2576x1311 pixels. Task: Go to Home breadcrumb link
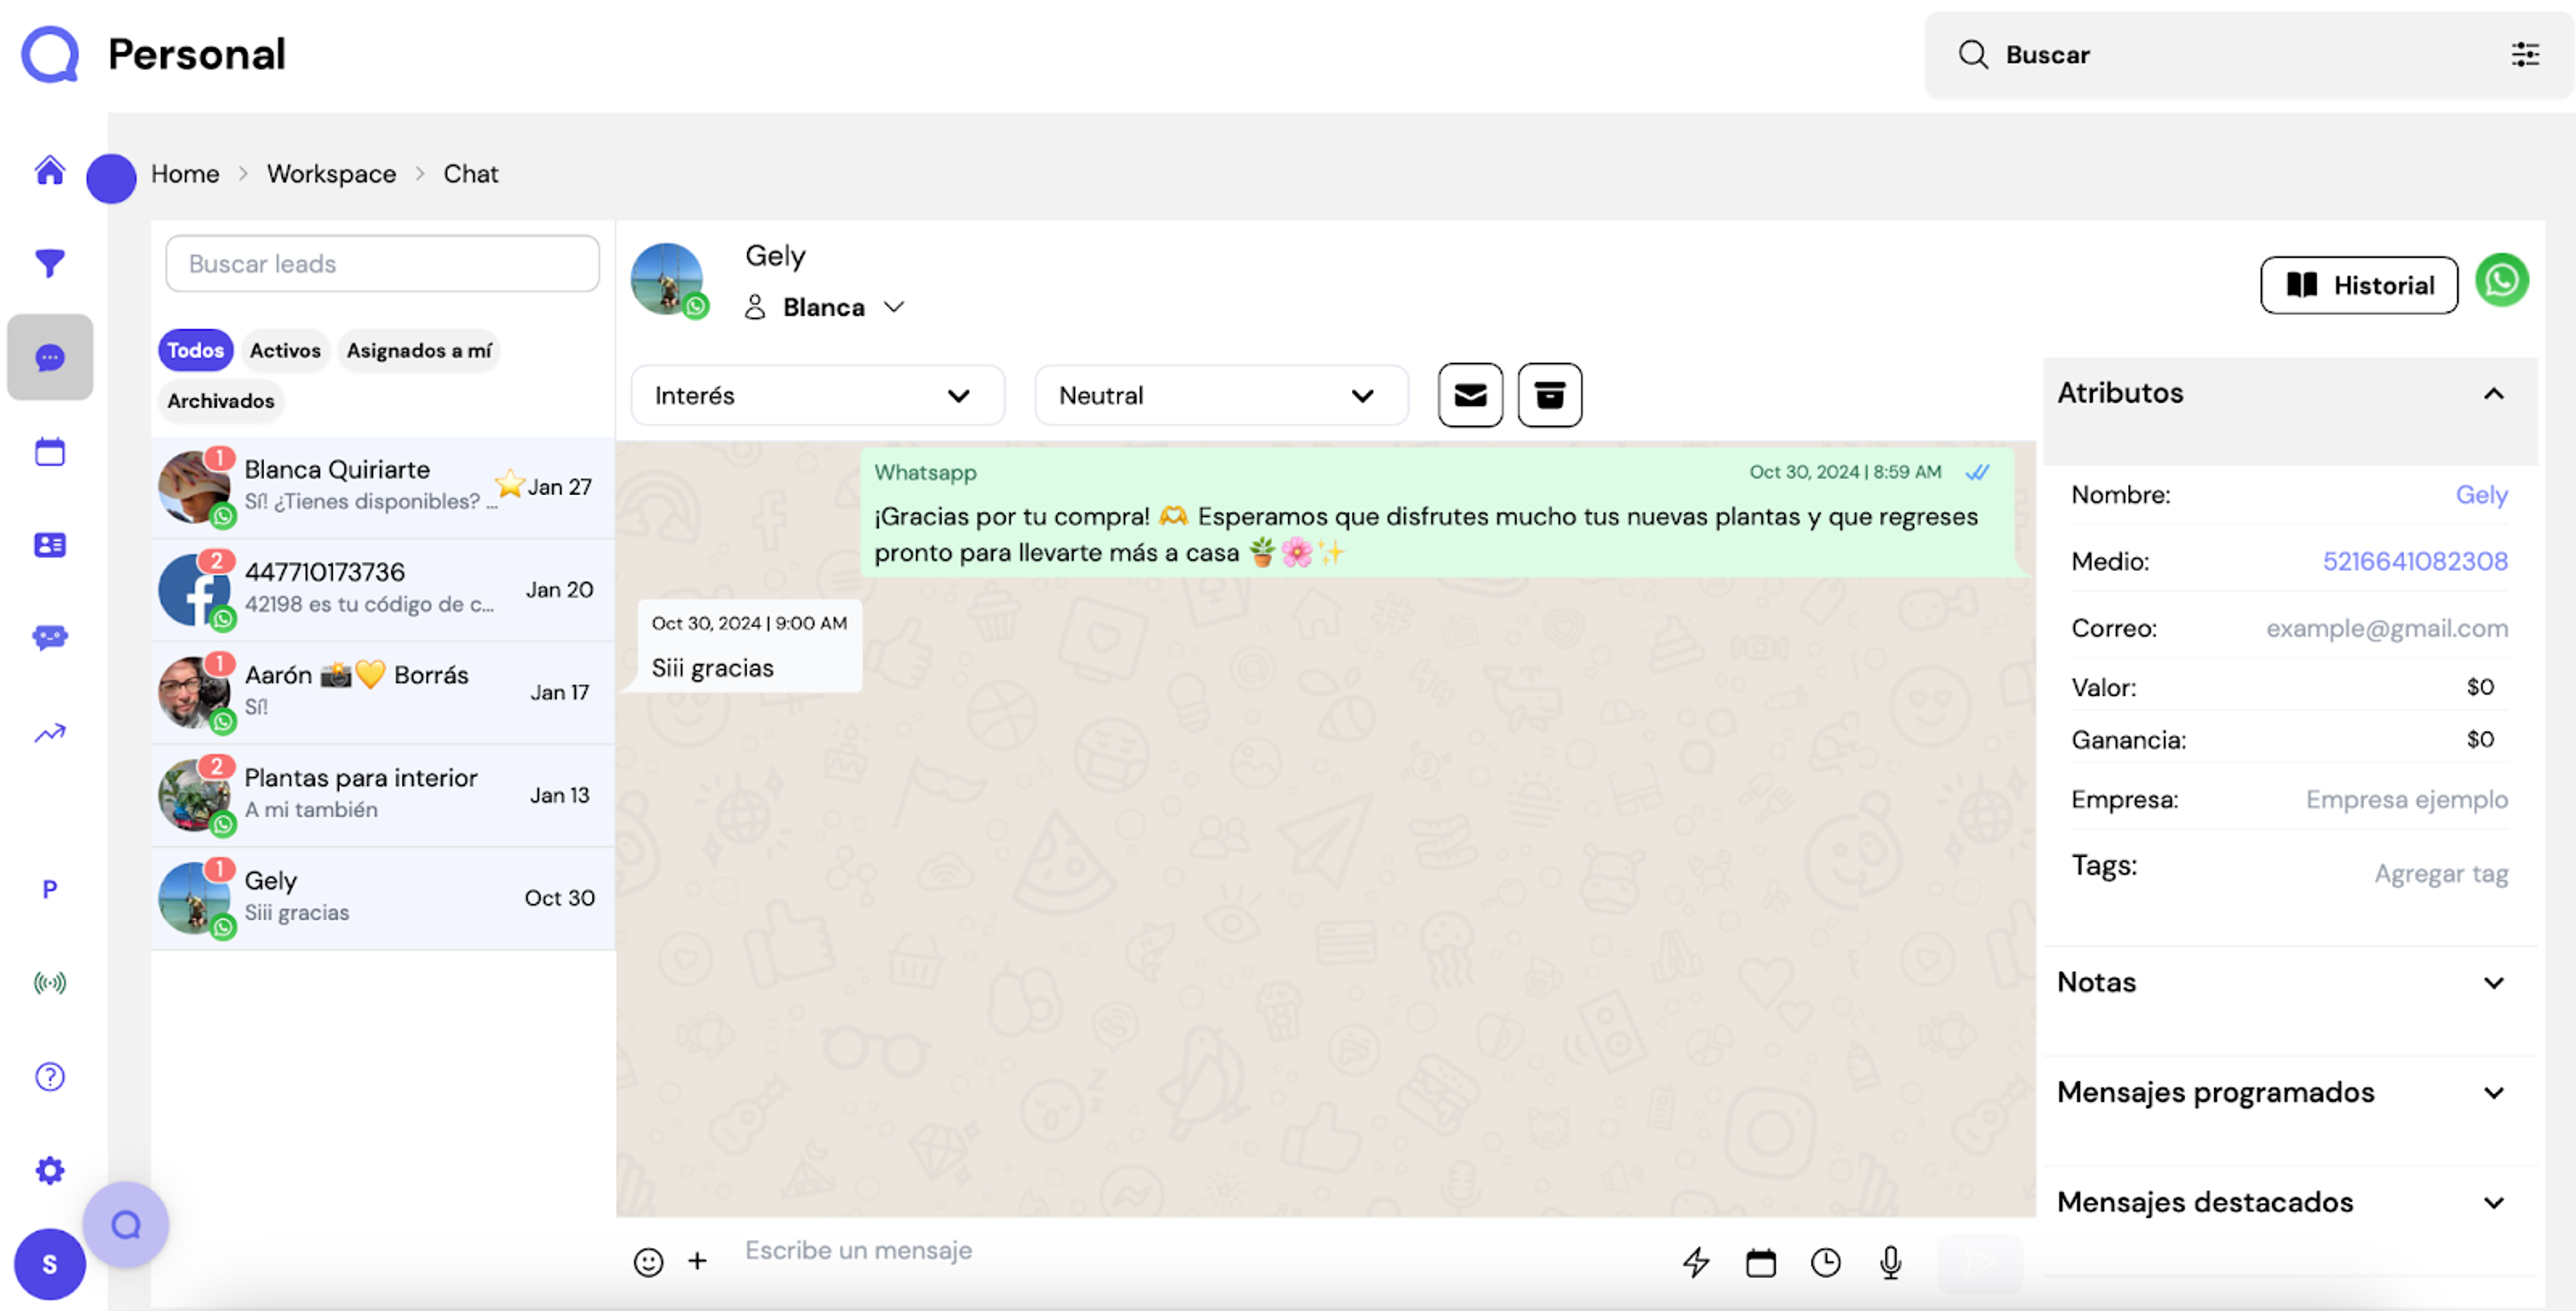click(x=185, y=173)
